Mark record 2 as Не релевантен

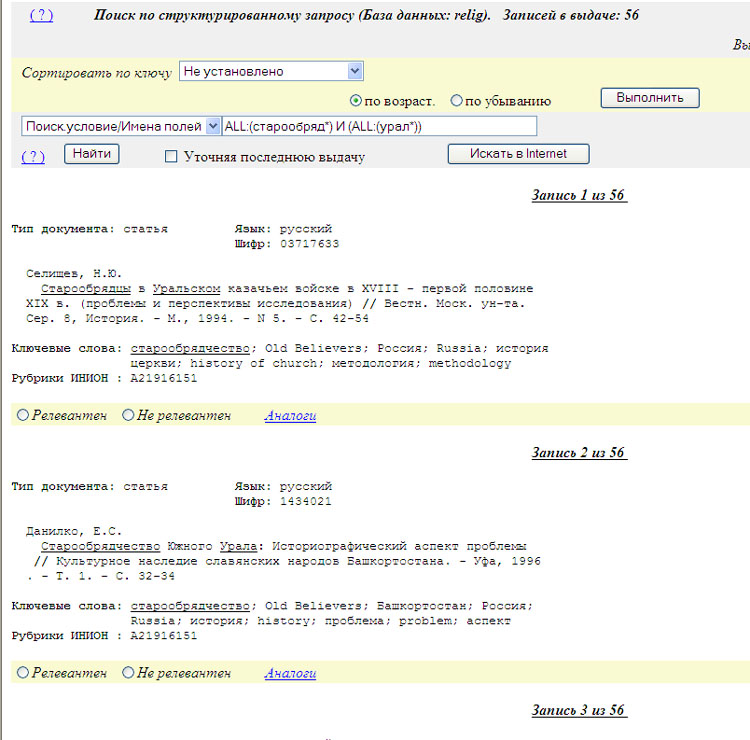[128, 673]
